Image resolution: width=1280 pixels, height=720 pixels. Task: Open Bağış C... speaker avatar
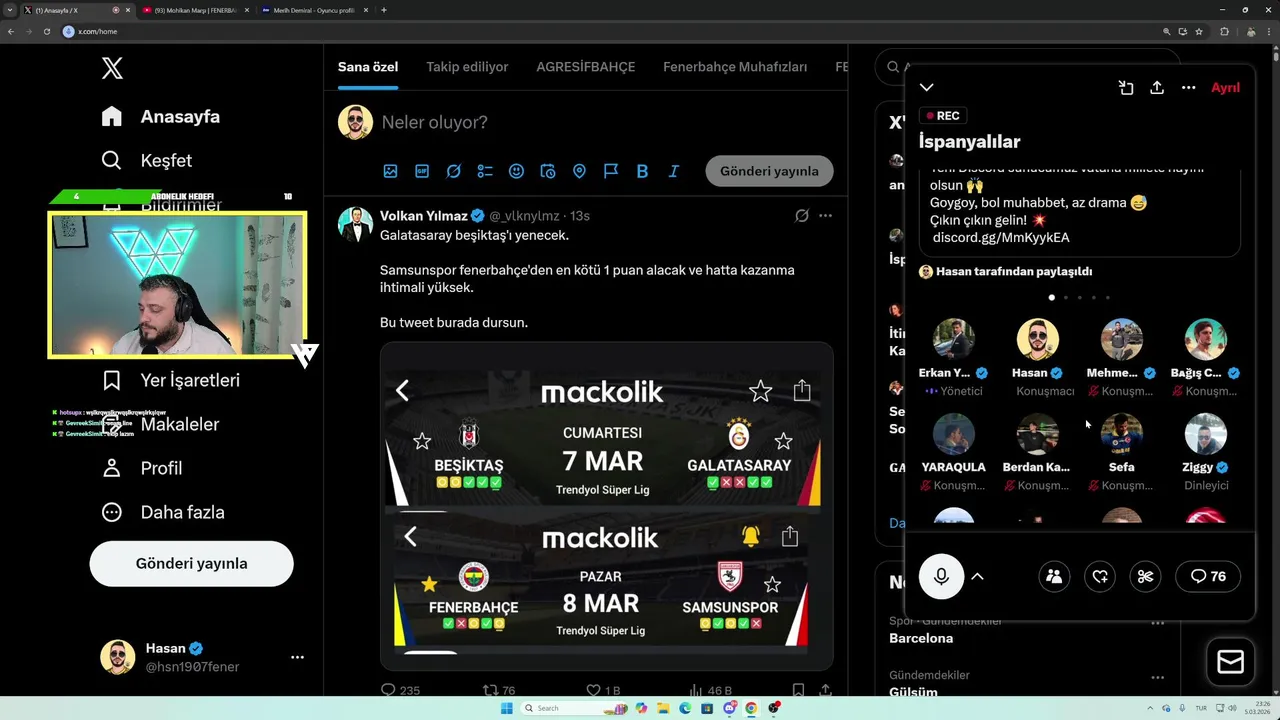click(x=1205, y=339)
